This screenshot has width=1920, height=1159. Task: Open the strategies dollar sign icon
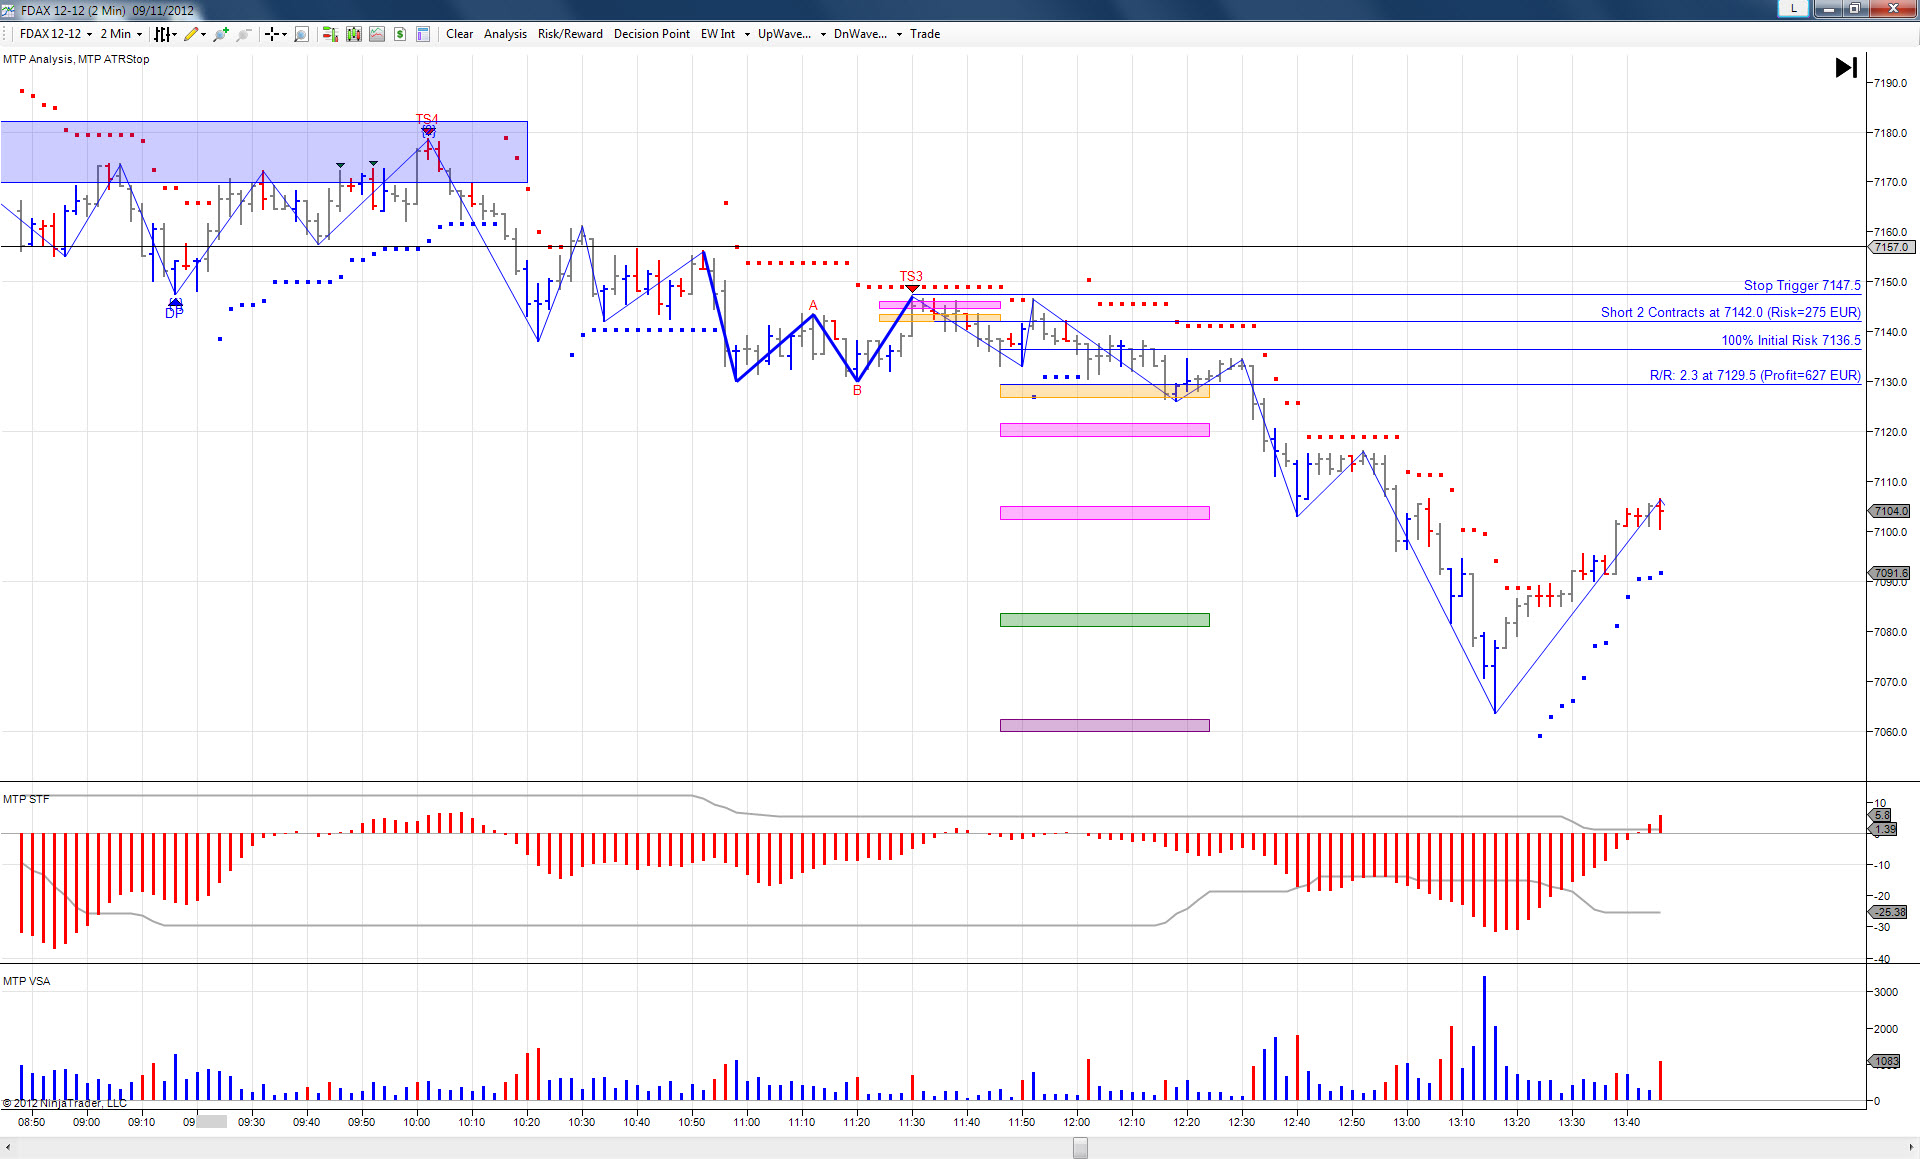click(400, 34)
